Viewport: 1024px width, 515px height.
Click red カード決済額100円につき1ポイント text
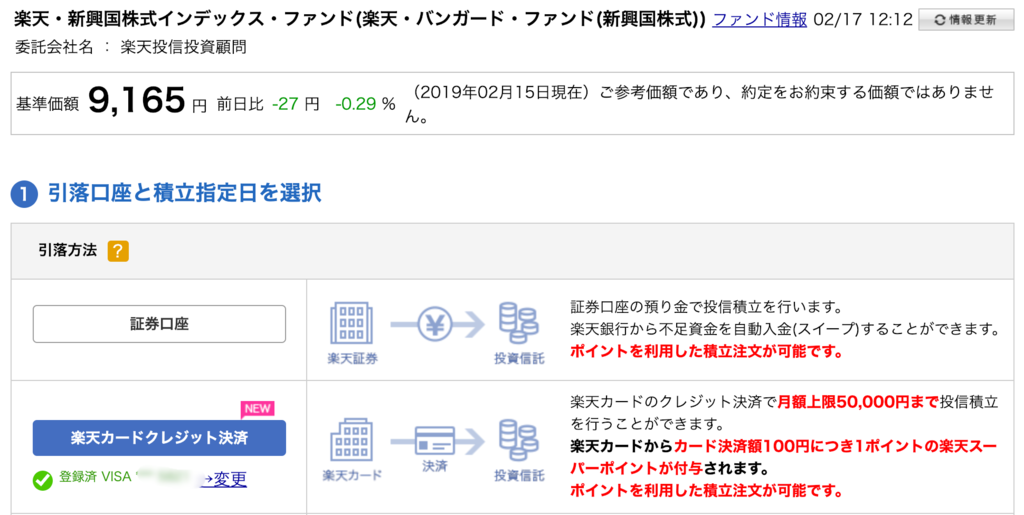tap(784, 458)
